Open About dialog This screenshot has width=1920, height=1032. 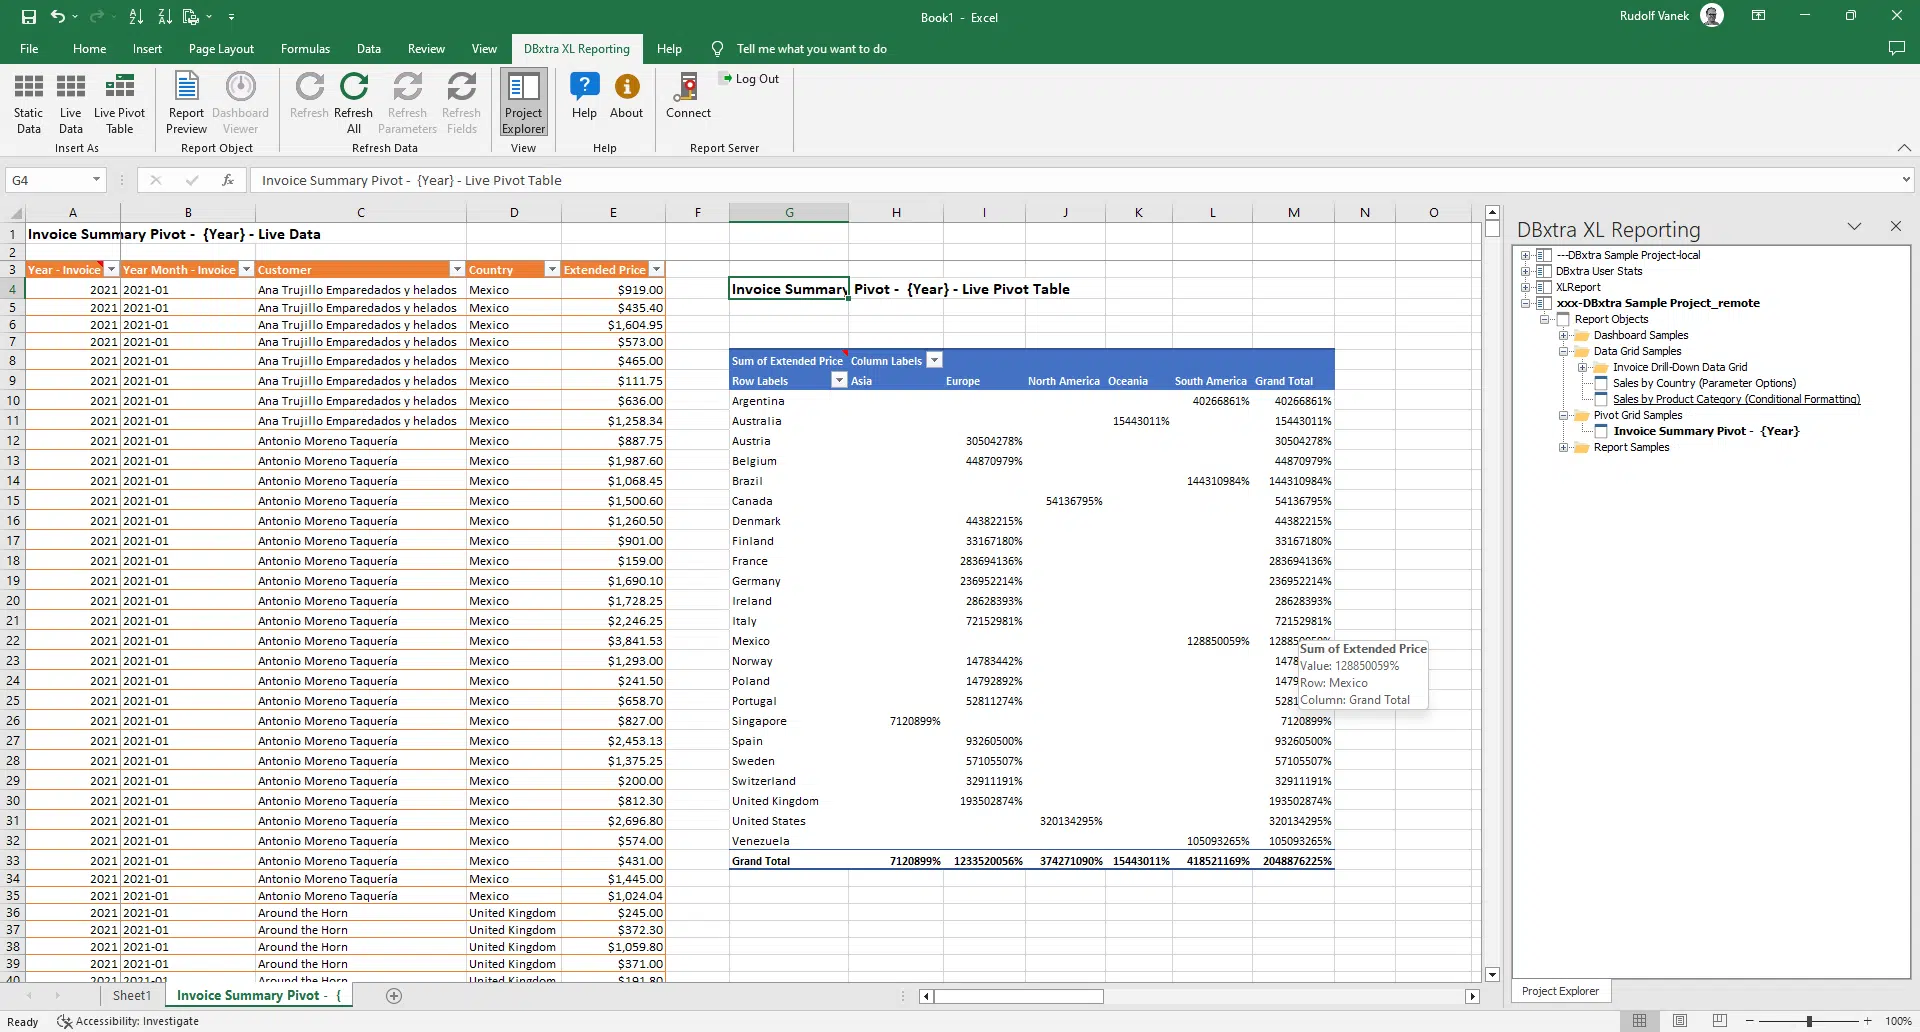point(627,96)
